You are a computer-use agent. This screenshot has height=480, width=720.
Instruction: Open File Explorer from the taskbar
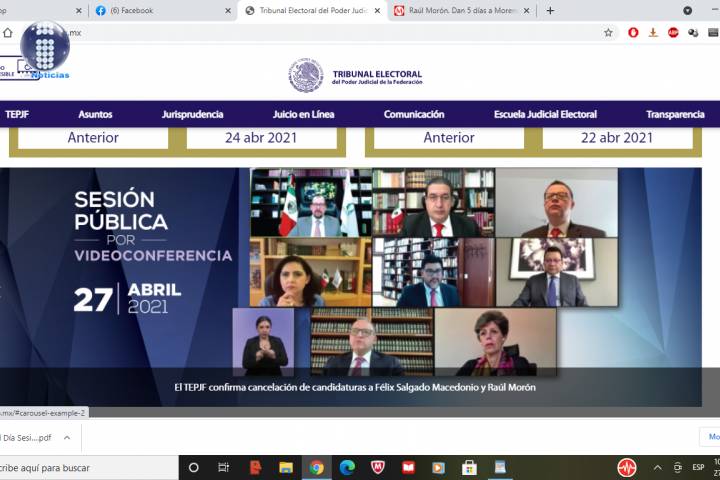pyautogui.click(x=286, y=467)
